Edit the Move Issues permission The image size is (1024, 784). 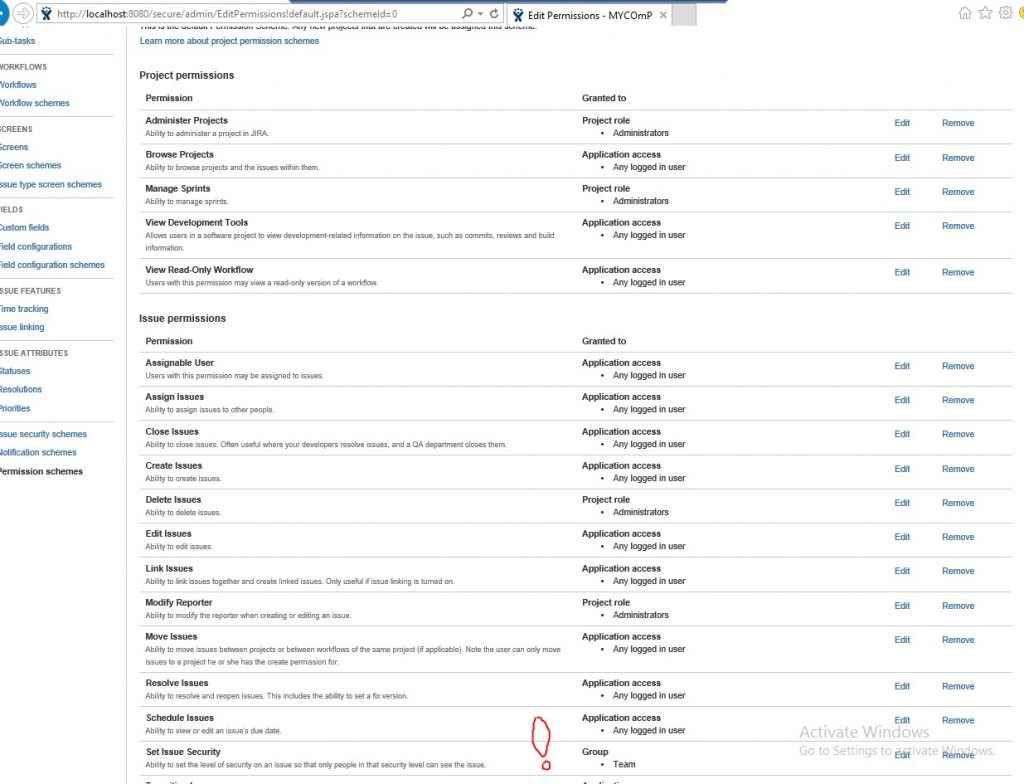(902, 640)
